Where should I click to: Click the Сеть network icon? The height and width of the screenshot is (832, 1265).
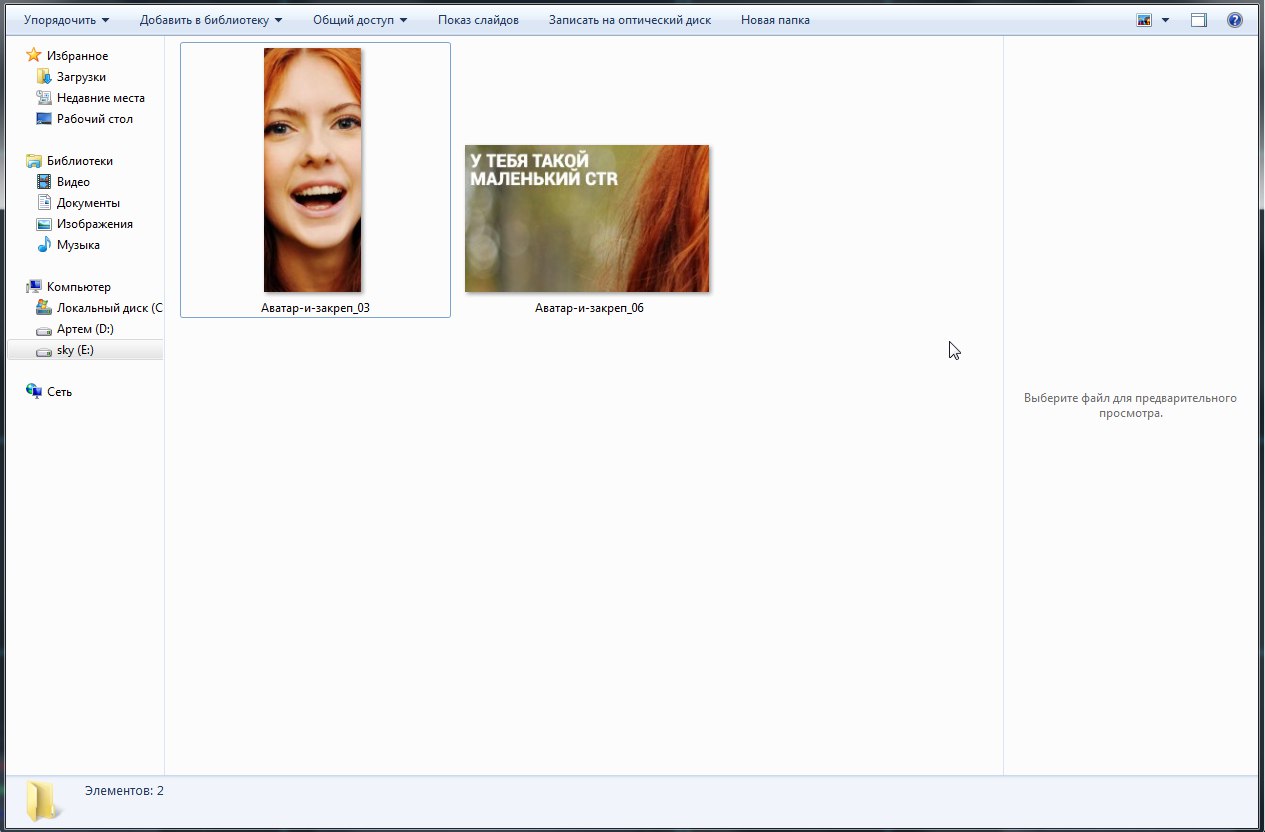pos(34,392)
